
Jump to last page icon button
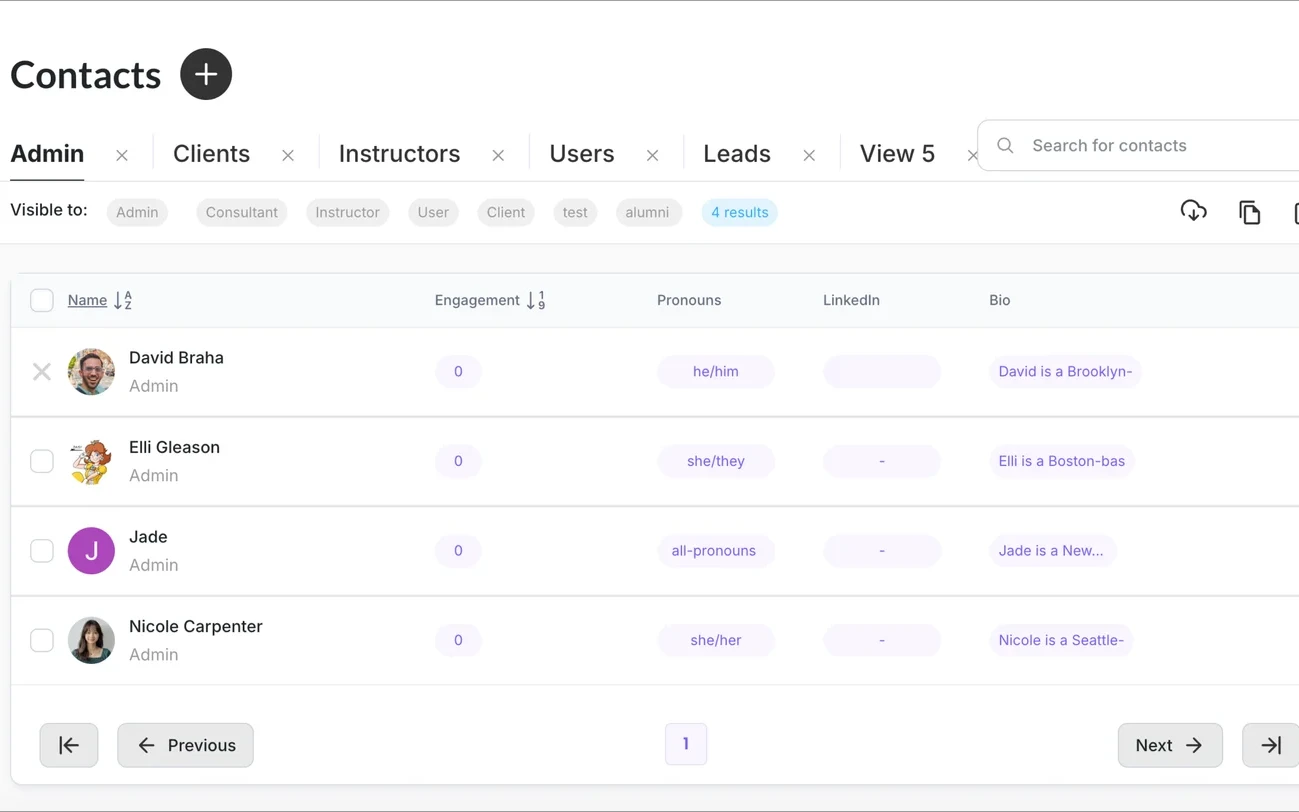coord(1270,745)
